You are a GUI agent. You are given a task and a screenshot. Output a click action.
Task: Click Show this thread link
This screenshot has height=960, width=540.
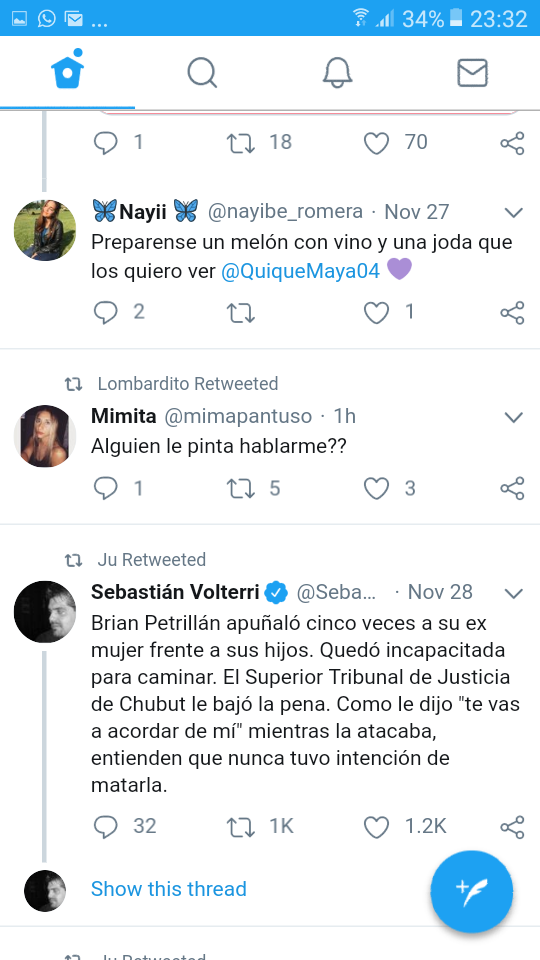(168, 889)
